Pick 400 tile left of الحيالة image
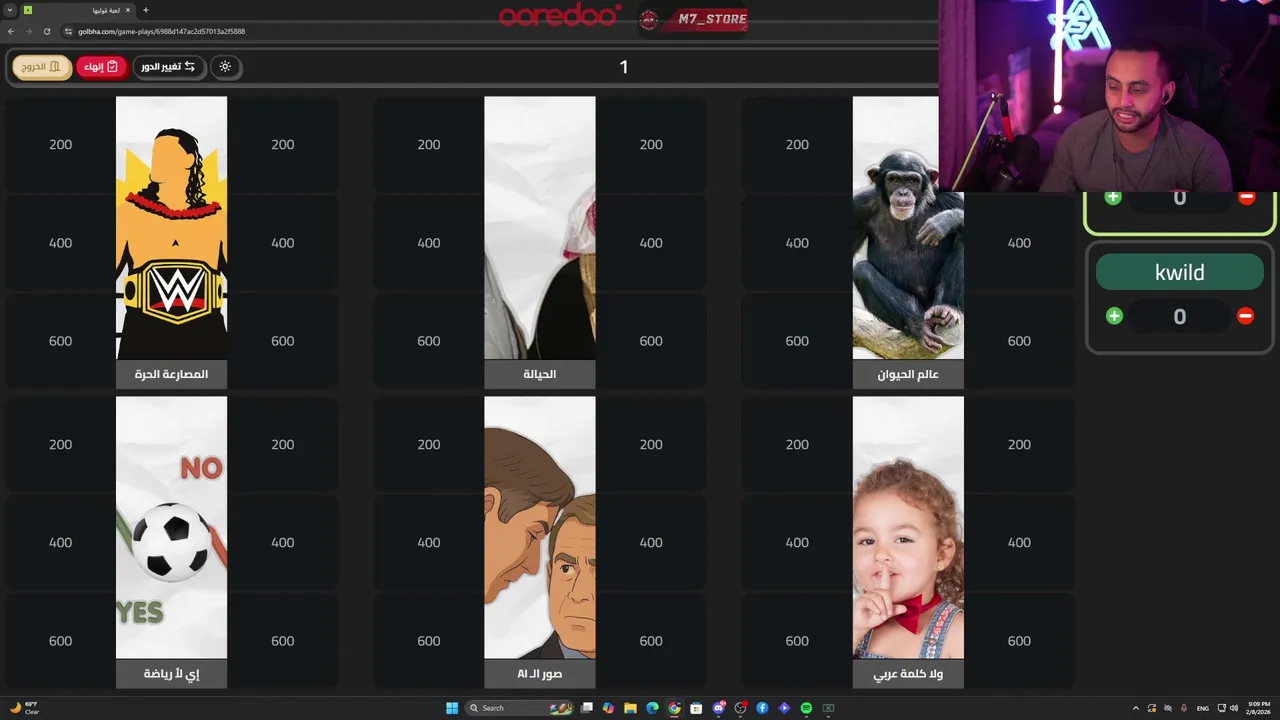The width and height of the screenshot is (1280, 720). pyautogui.click(x=429, y=243)
